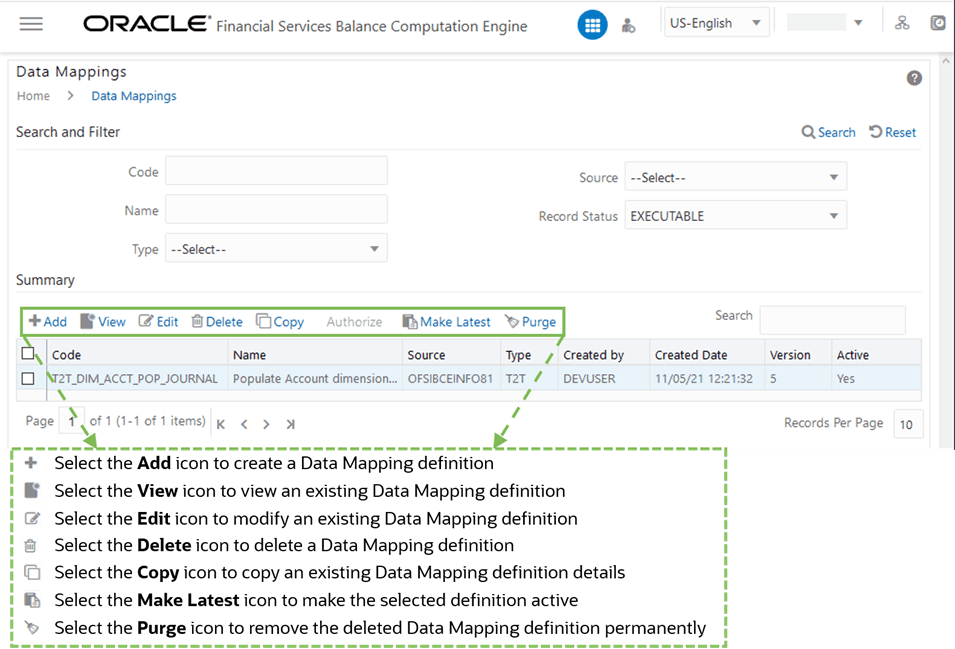
Task: Open help question mark icon
Action: click(914, 78)
